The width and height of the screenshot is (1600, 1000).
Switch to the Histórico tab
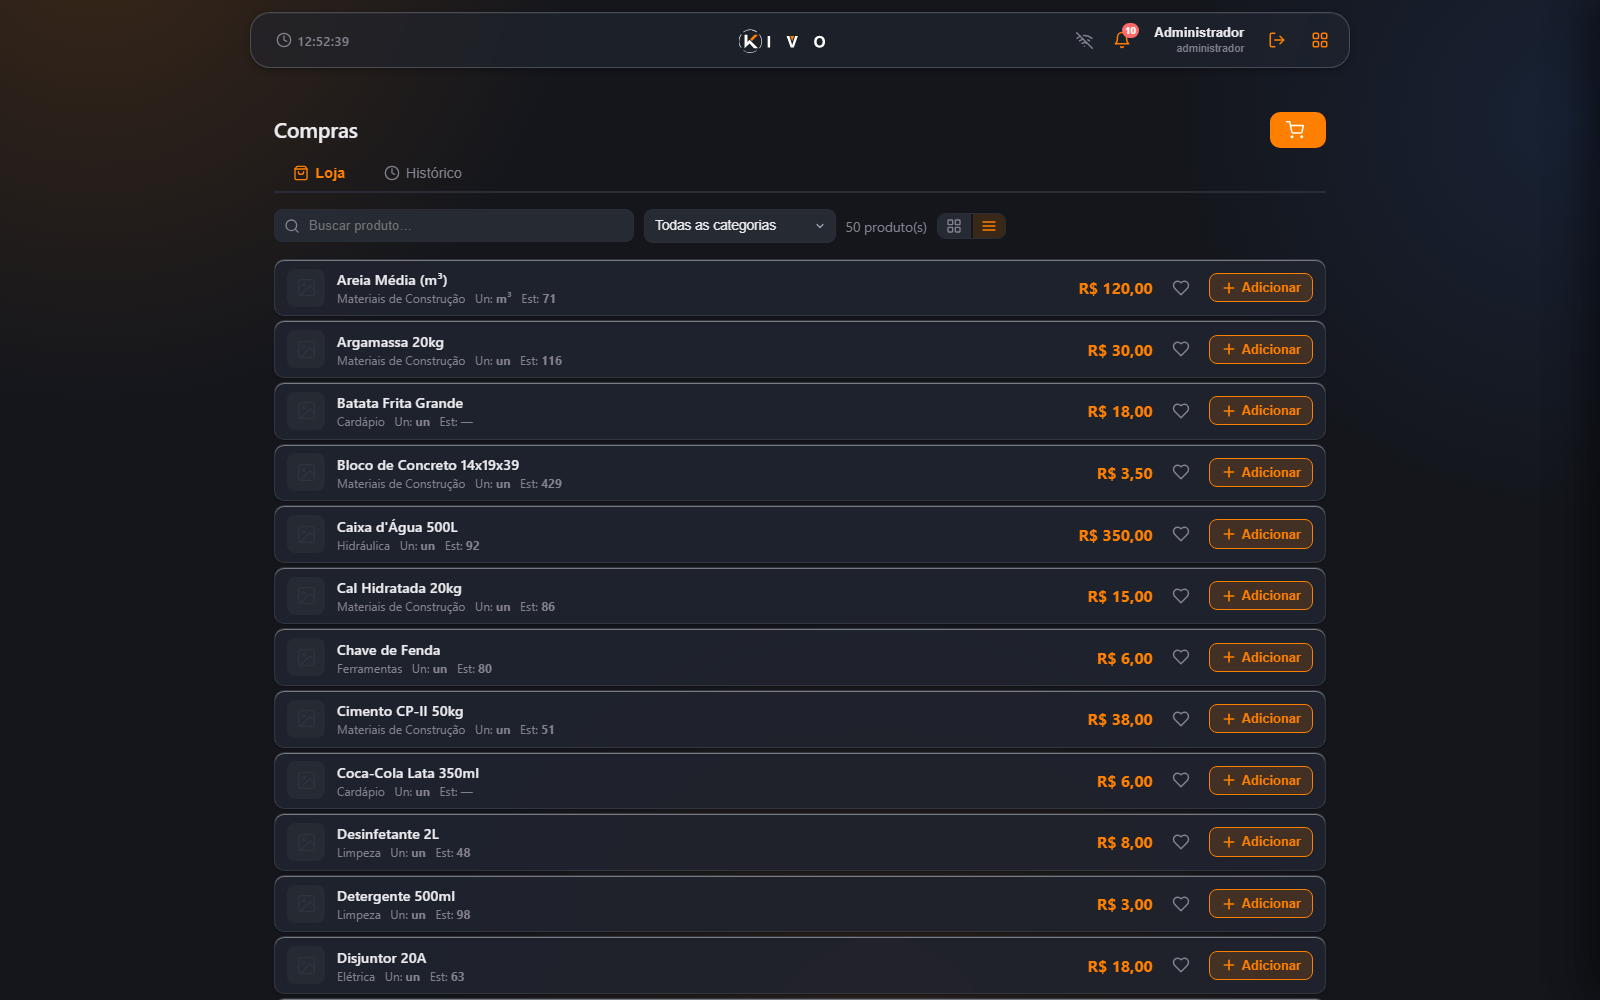click(423, 173)
